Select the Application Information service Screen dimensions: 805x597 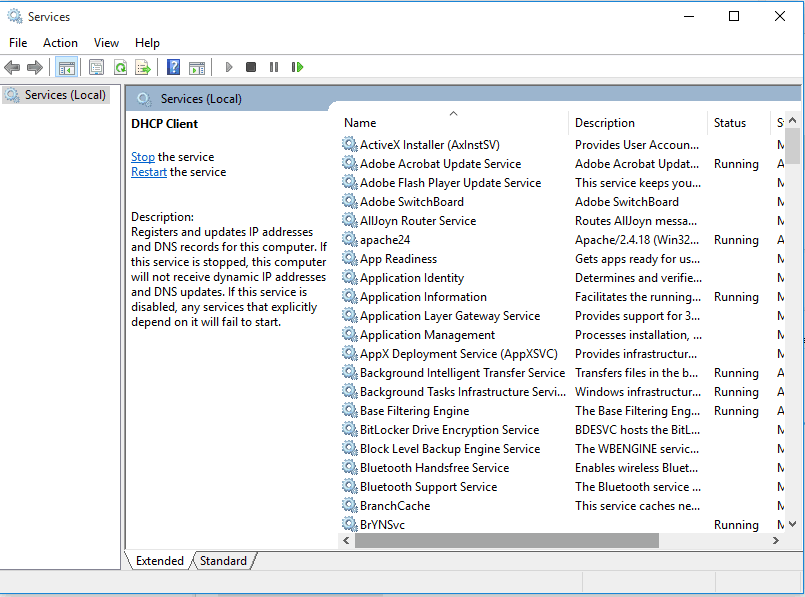pos(423,297)
